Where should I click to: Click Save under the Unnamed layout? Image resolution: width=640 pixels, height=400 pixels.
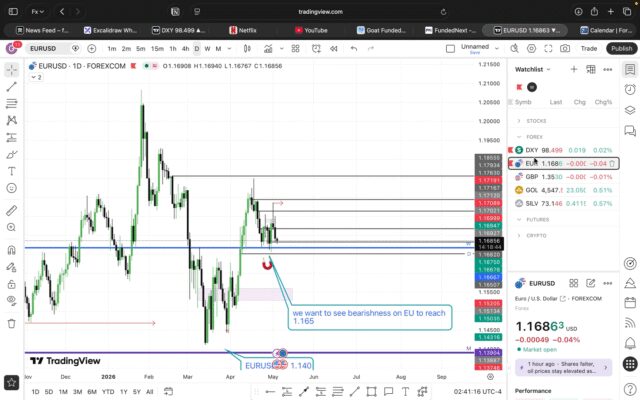(x=475, y=53)
